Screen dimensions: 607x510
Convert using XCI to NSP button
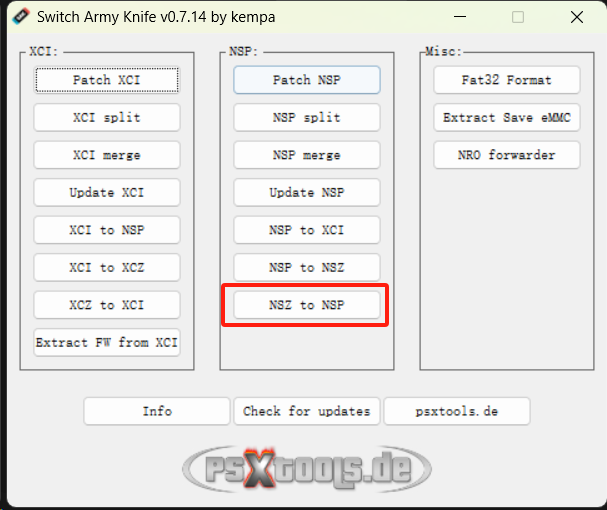click(x=107, y=230)
